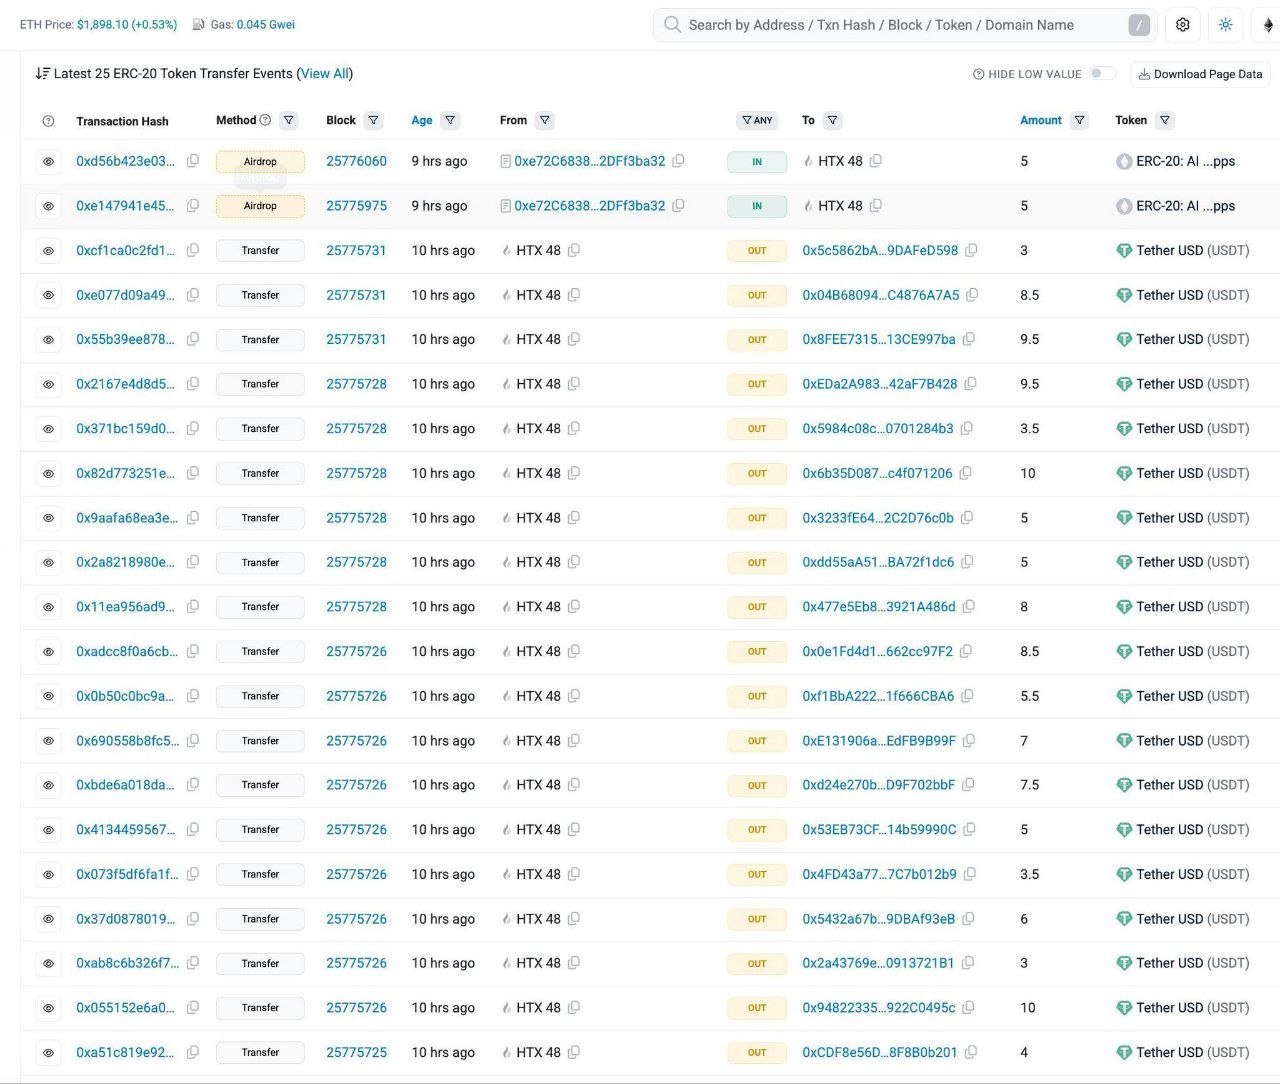Copy recipient address 0x5c5862bA...9DAFeD598
1280x1084 pixels.
971,250
